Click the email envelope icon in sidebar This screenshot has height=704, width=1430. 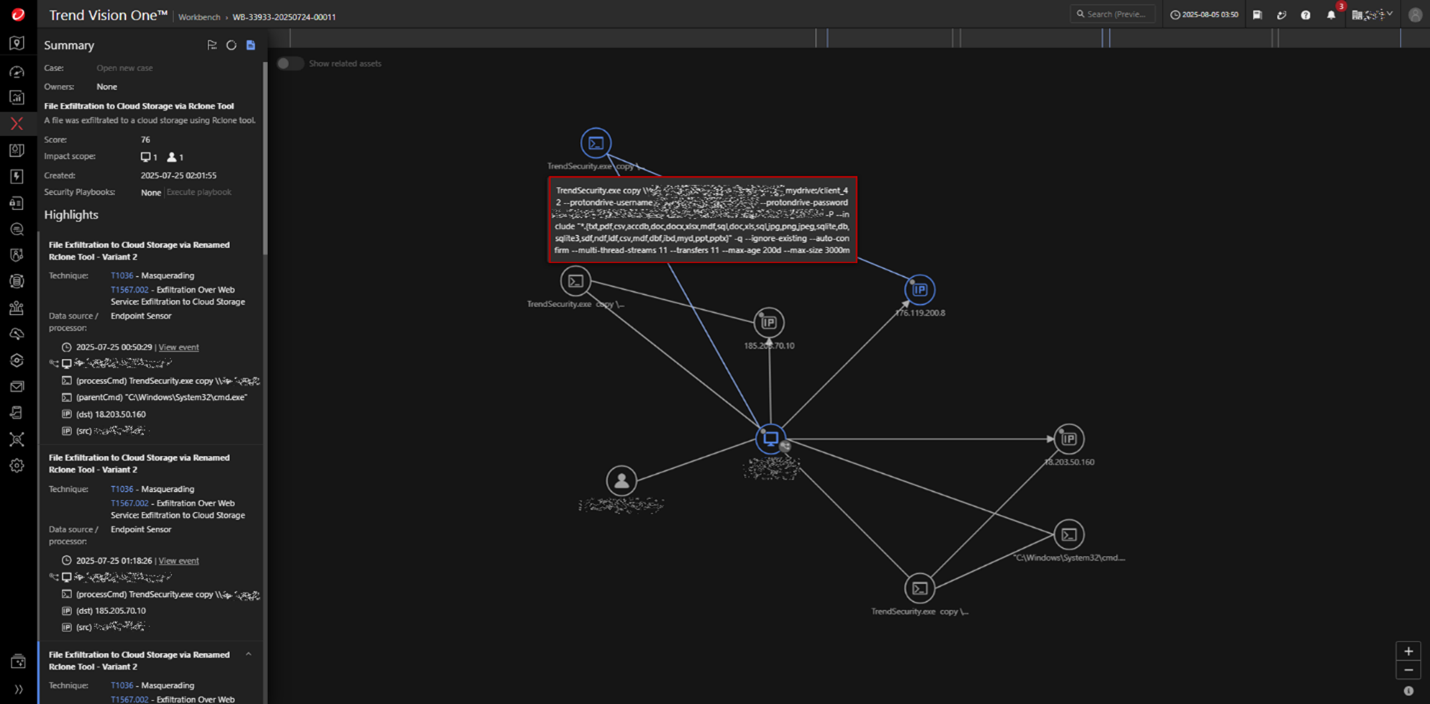(x=16, y=387)
